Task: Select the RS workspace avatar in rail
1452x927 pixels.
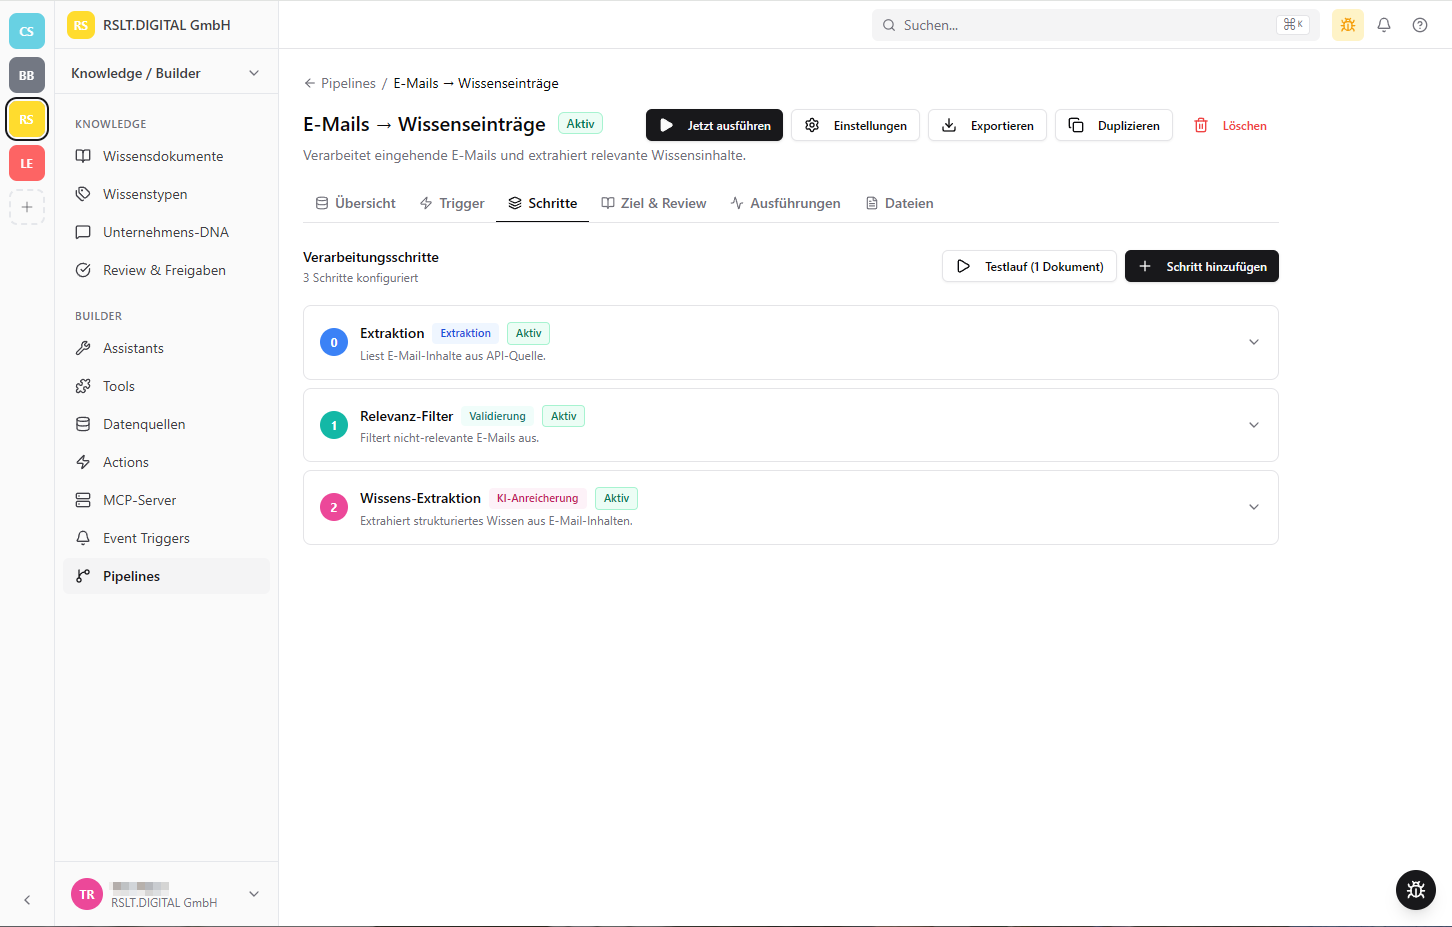Action: (27, 119)
